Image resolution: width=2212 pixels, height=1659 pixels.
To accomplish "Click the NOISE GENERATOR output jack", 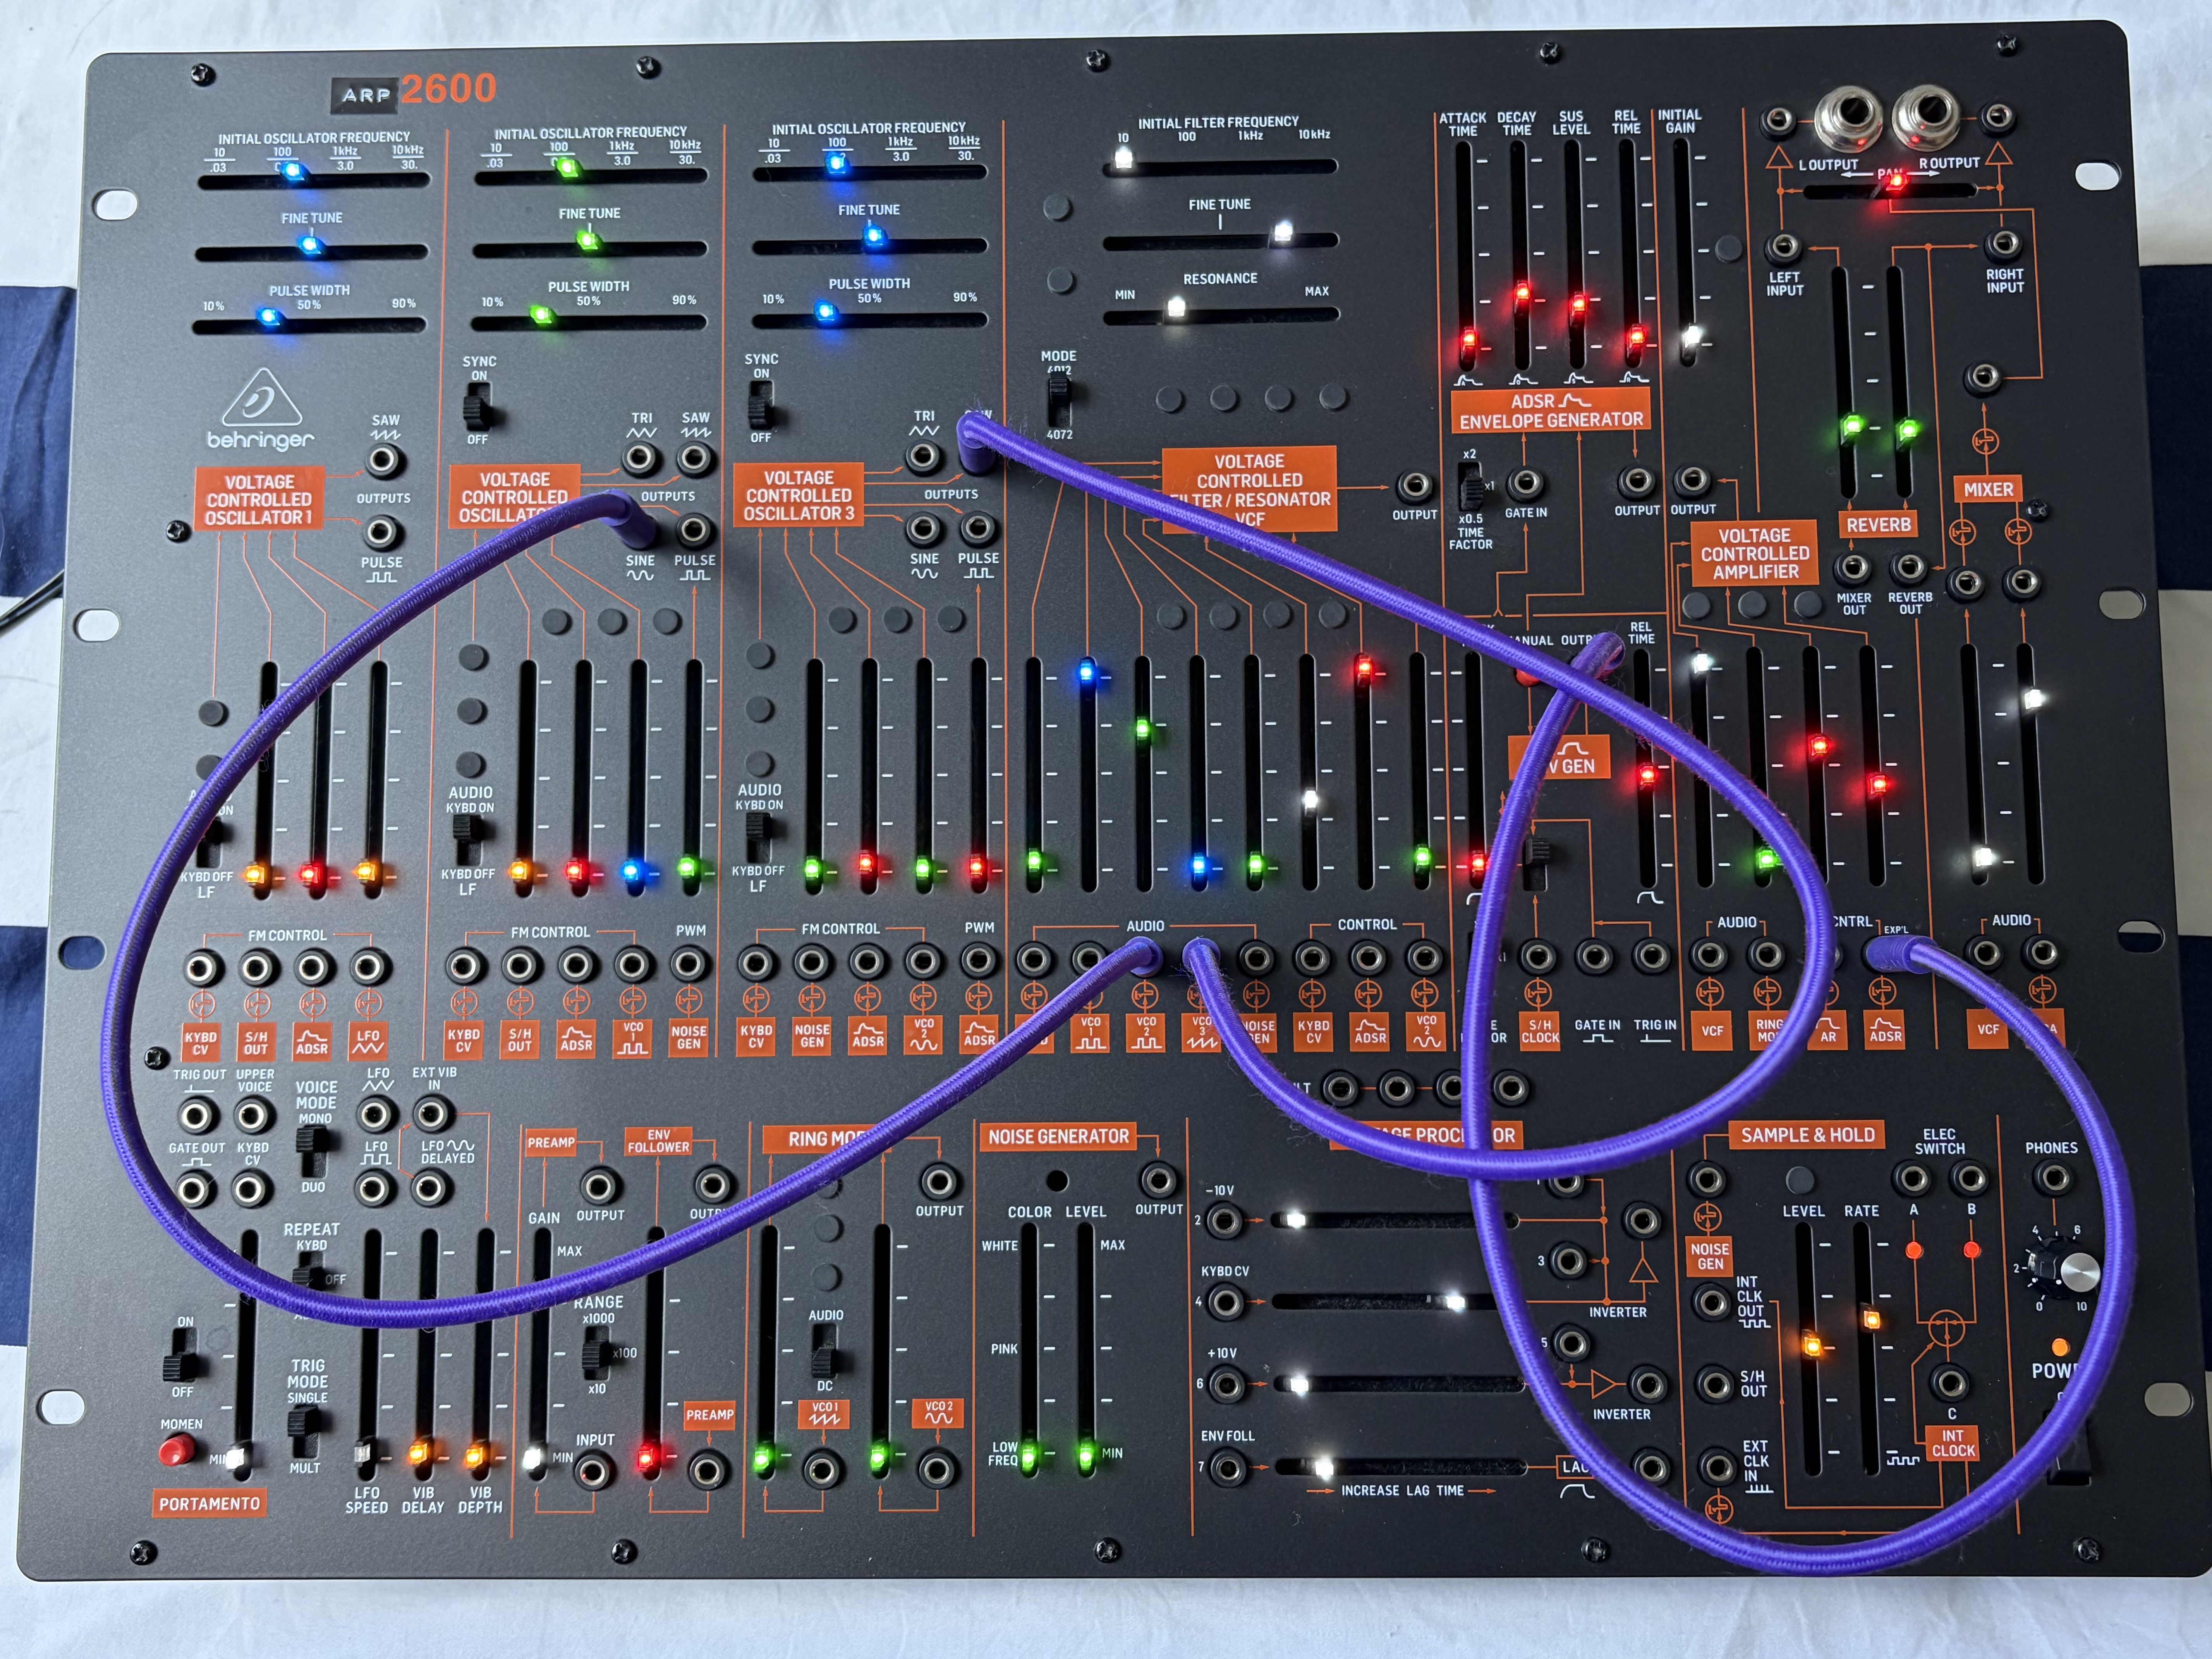I will 1158,1181.
